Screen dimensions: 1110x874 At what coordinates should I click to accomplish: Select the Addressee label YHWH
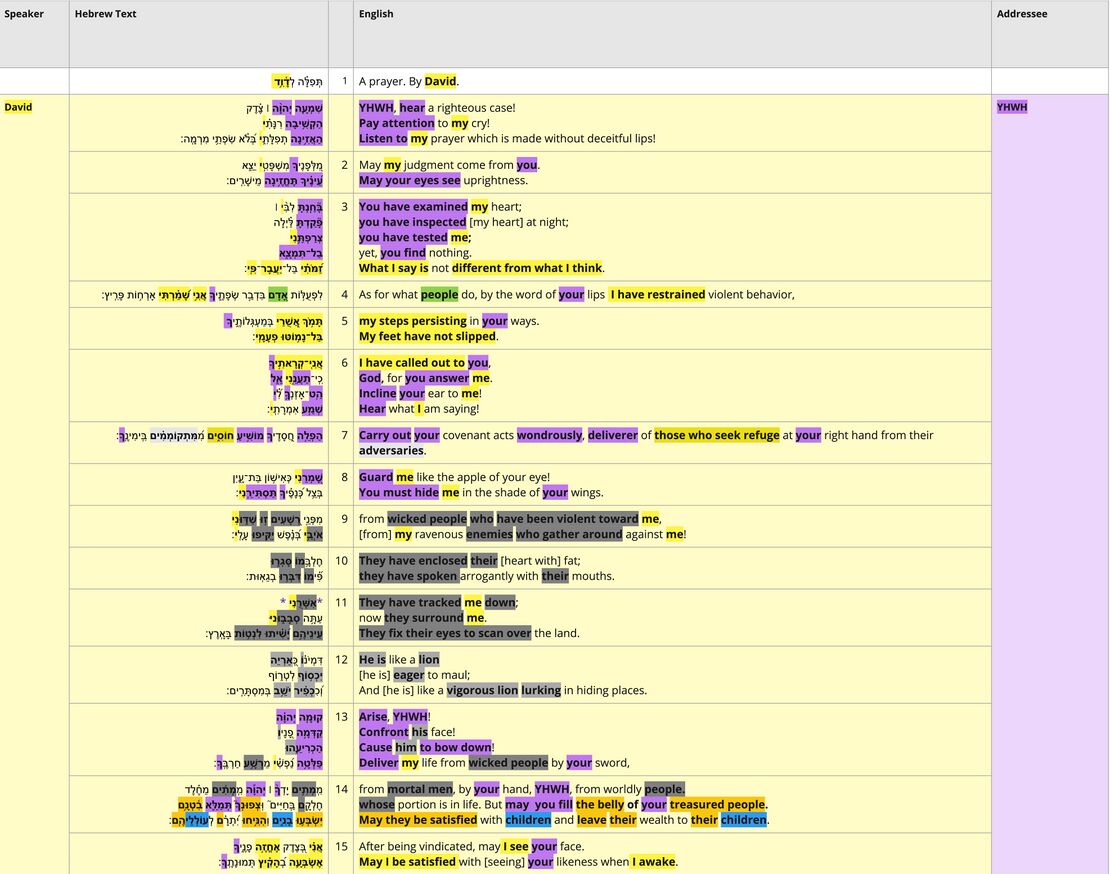[1011, 106]
